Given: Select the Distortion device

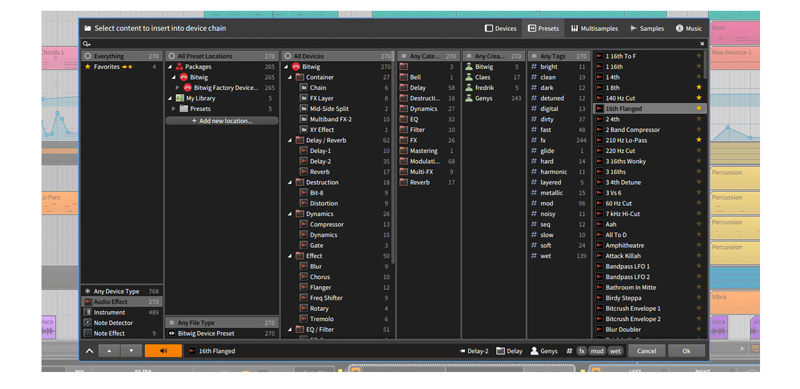Looking at the screenshot, I should 337,203.
